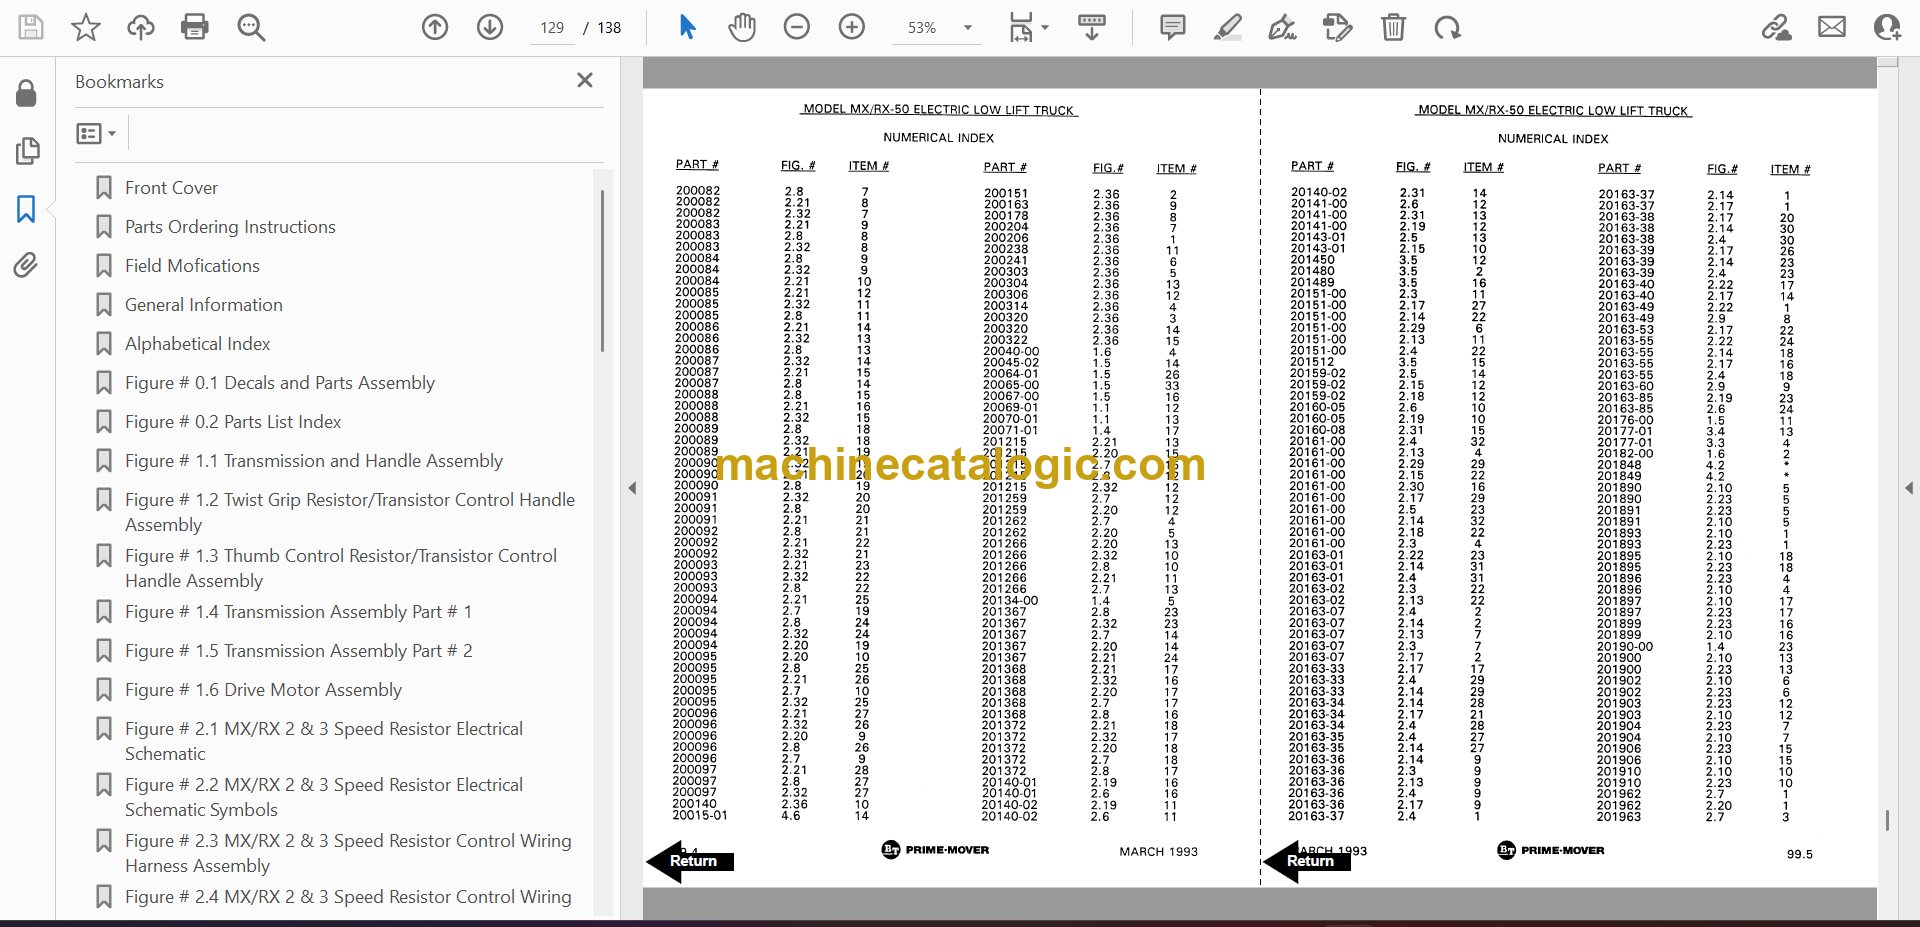Go to next page arrow

[x=490, y=27]
